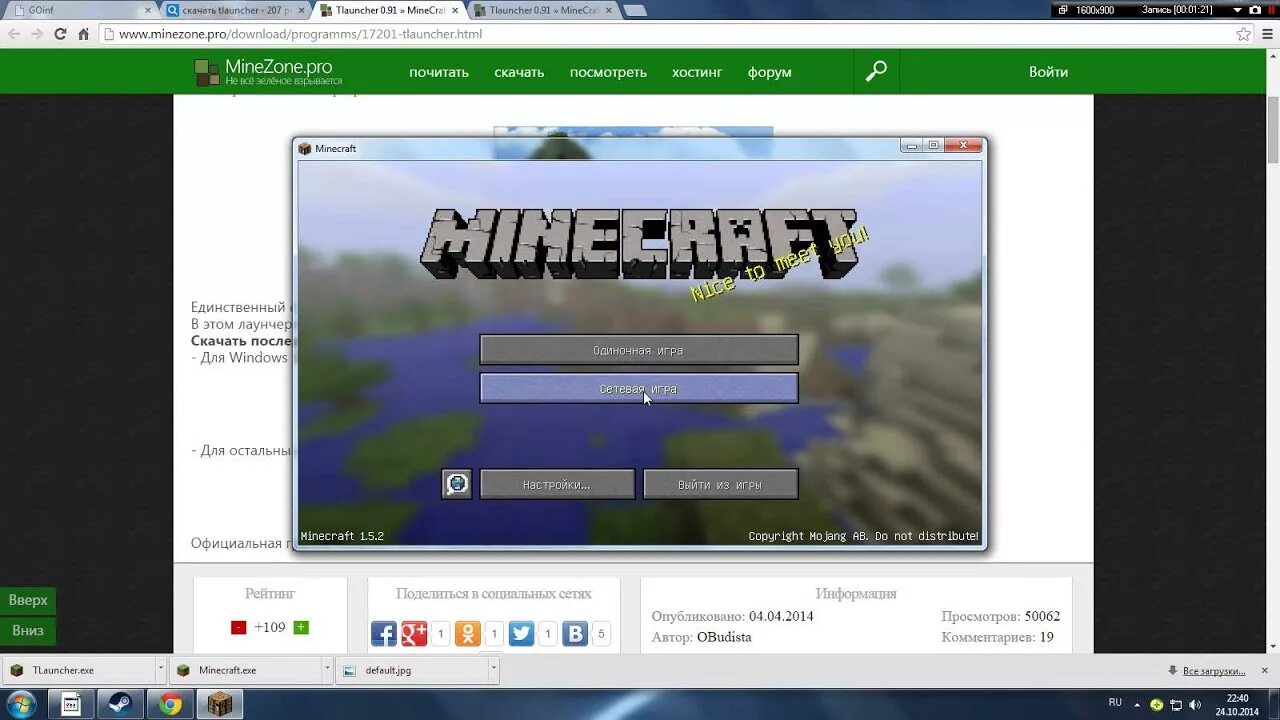
Task: Click 'Все загрузки...' link
Action: pyautogui.click(x=1213, y=670)
